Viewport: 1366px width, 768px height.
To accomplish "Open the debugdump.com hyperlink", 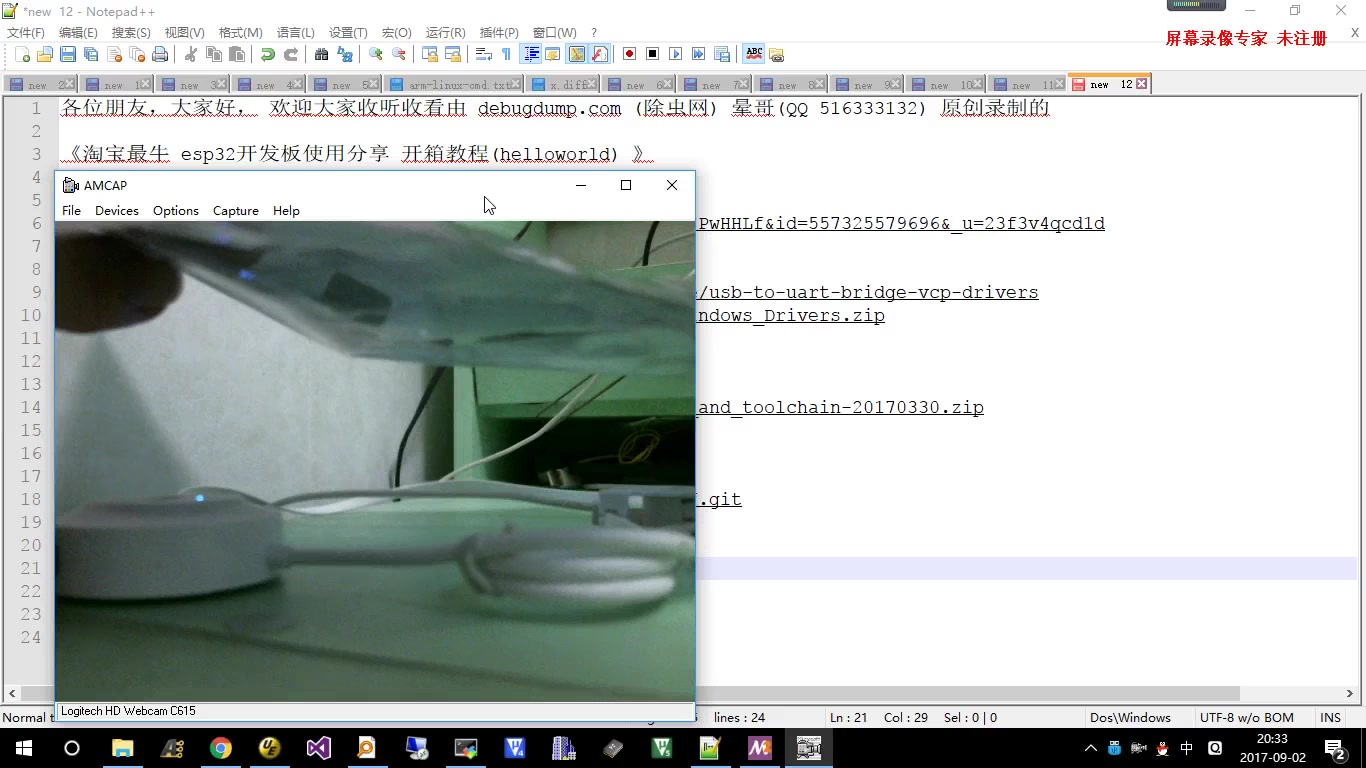I will pyautogui.click(x=549, y=109).
